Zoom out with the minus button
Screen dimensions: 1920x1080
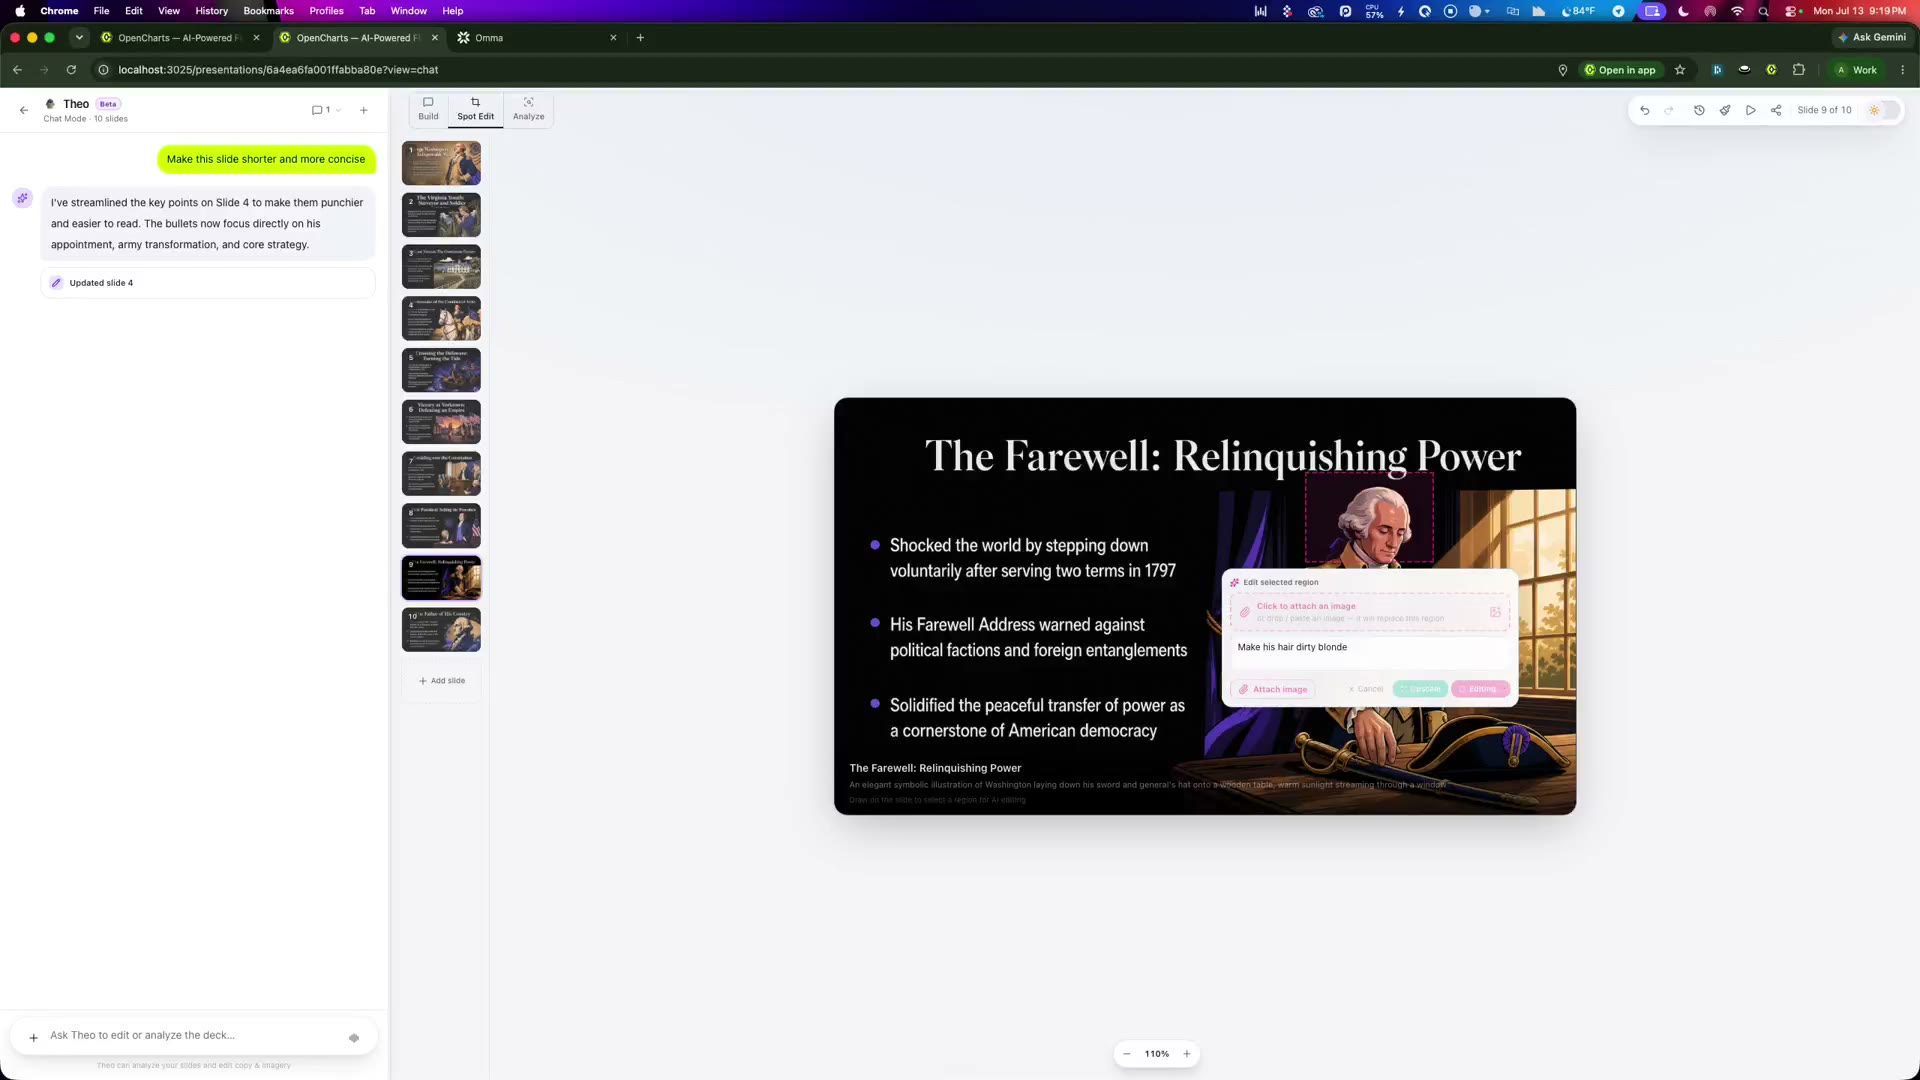point(1127,1054)
